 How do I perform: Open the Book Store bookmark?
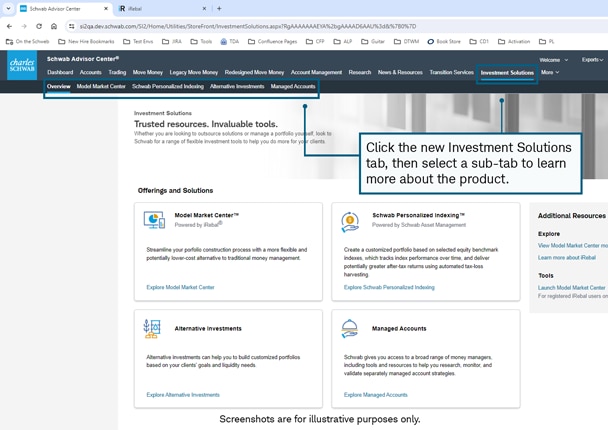tap(444, 41)
